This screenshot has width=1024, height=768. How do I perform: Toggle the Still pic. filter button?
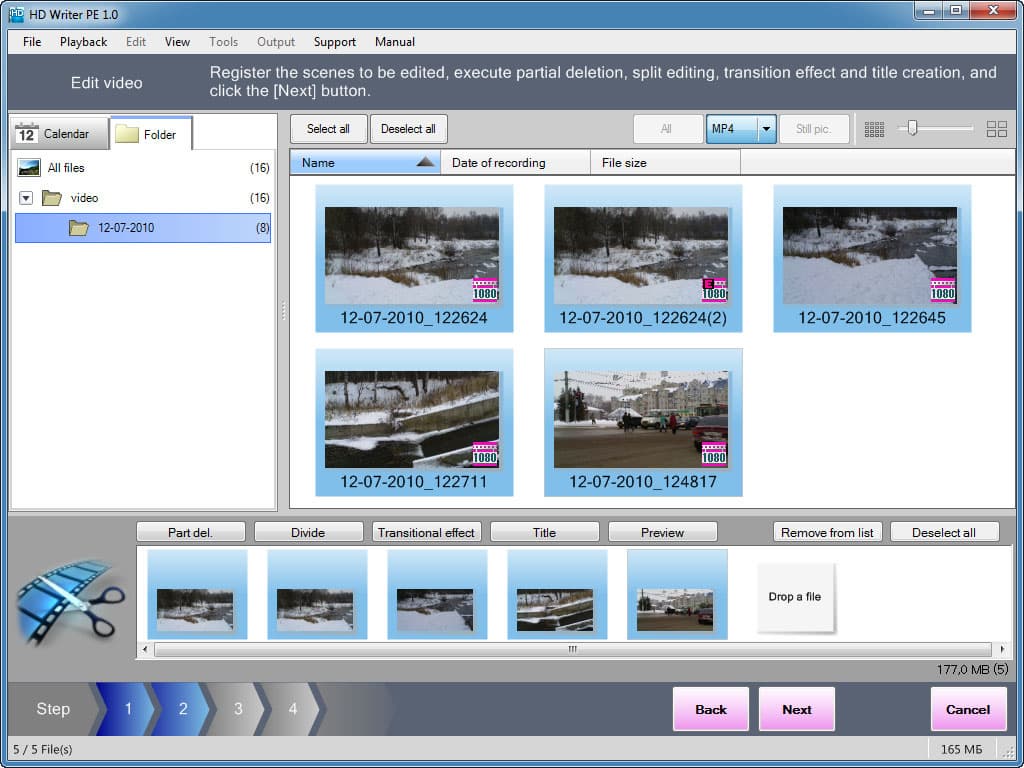(813, 129)
